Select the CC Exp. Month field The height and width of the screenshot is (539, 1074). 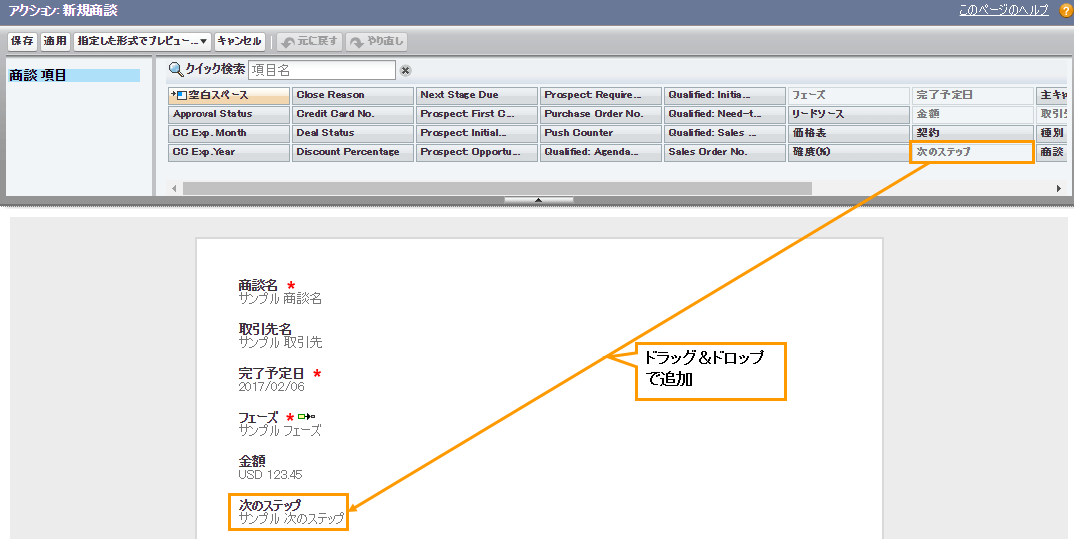click(x=229, y=134)
